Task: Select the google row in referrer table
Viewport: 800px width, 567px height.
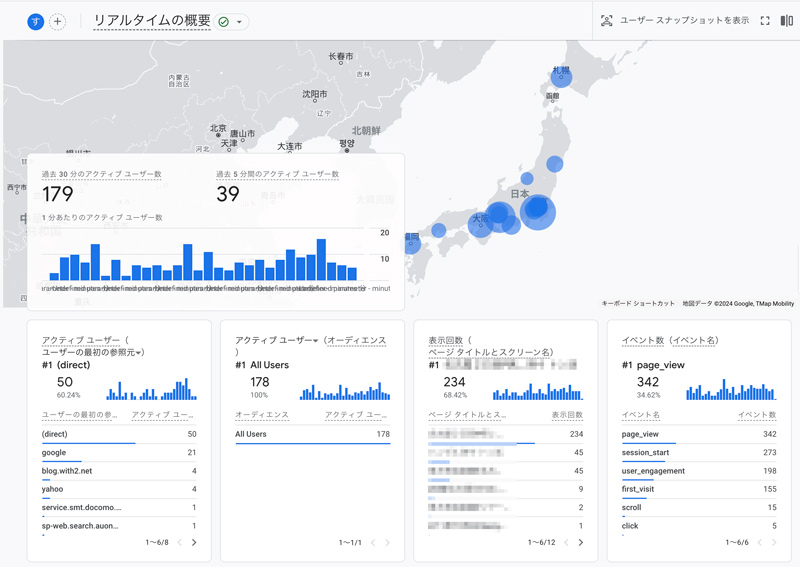Action: [119, 453]
